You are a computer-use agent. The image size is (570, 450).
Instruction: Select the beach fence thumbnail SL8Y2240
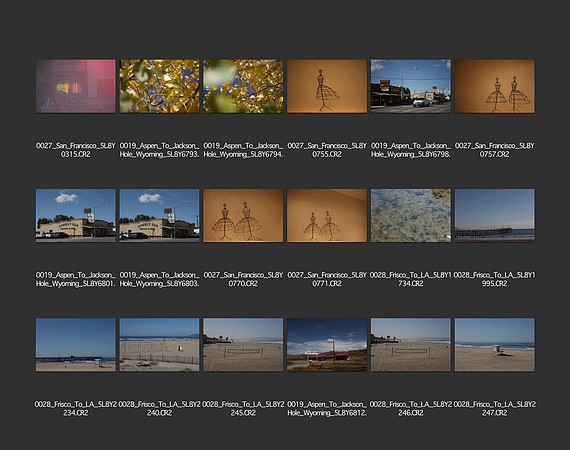160,345
